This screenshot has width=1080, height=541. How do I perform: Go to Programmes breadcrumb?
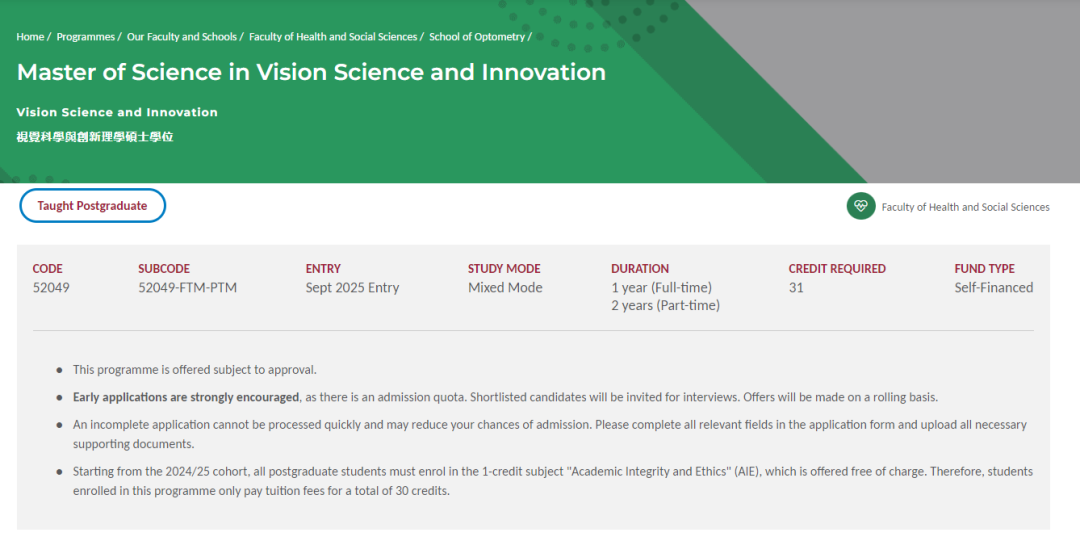[x=85, y=37]
